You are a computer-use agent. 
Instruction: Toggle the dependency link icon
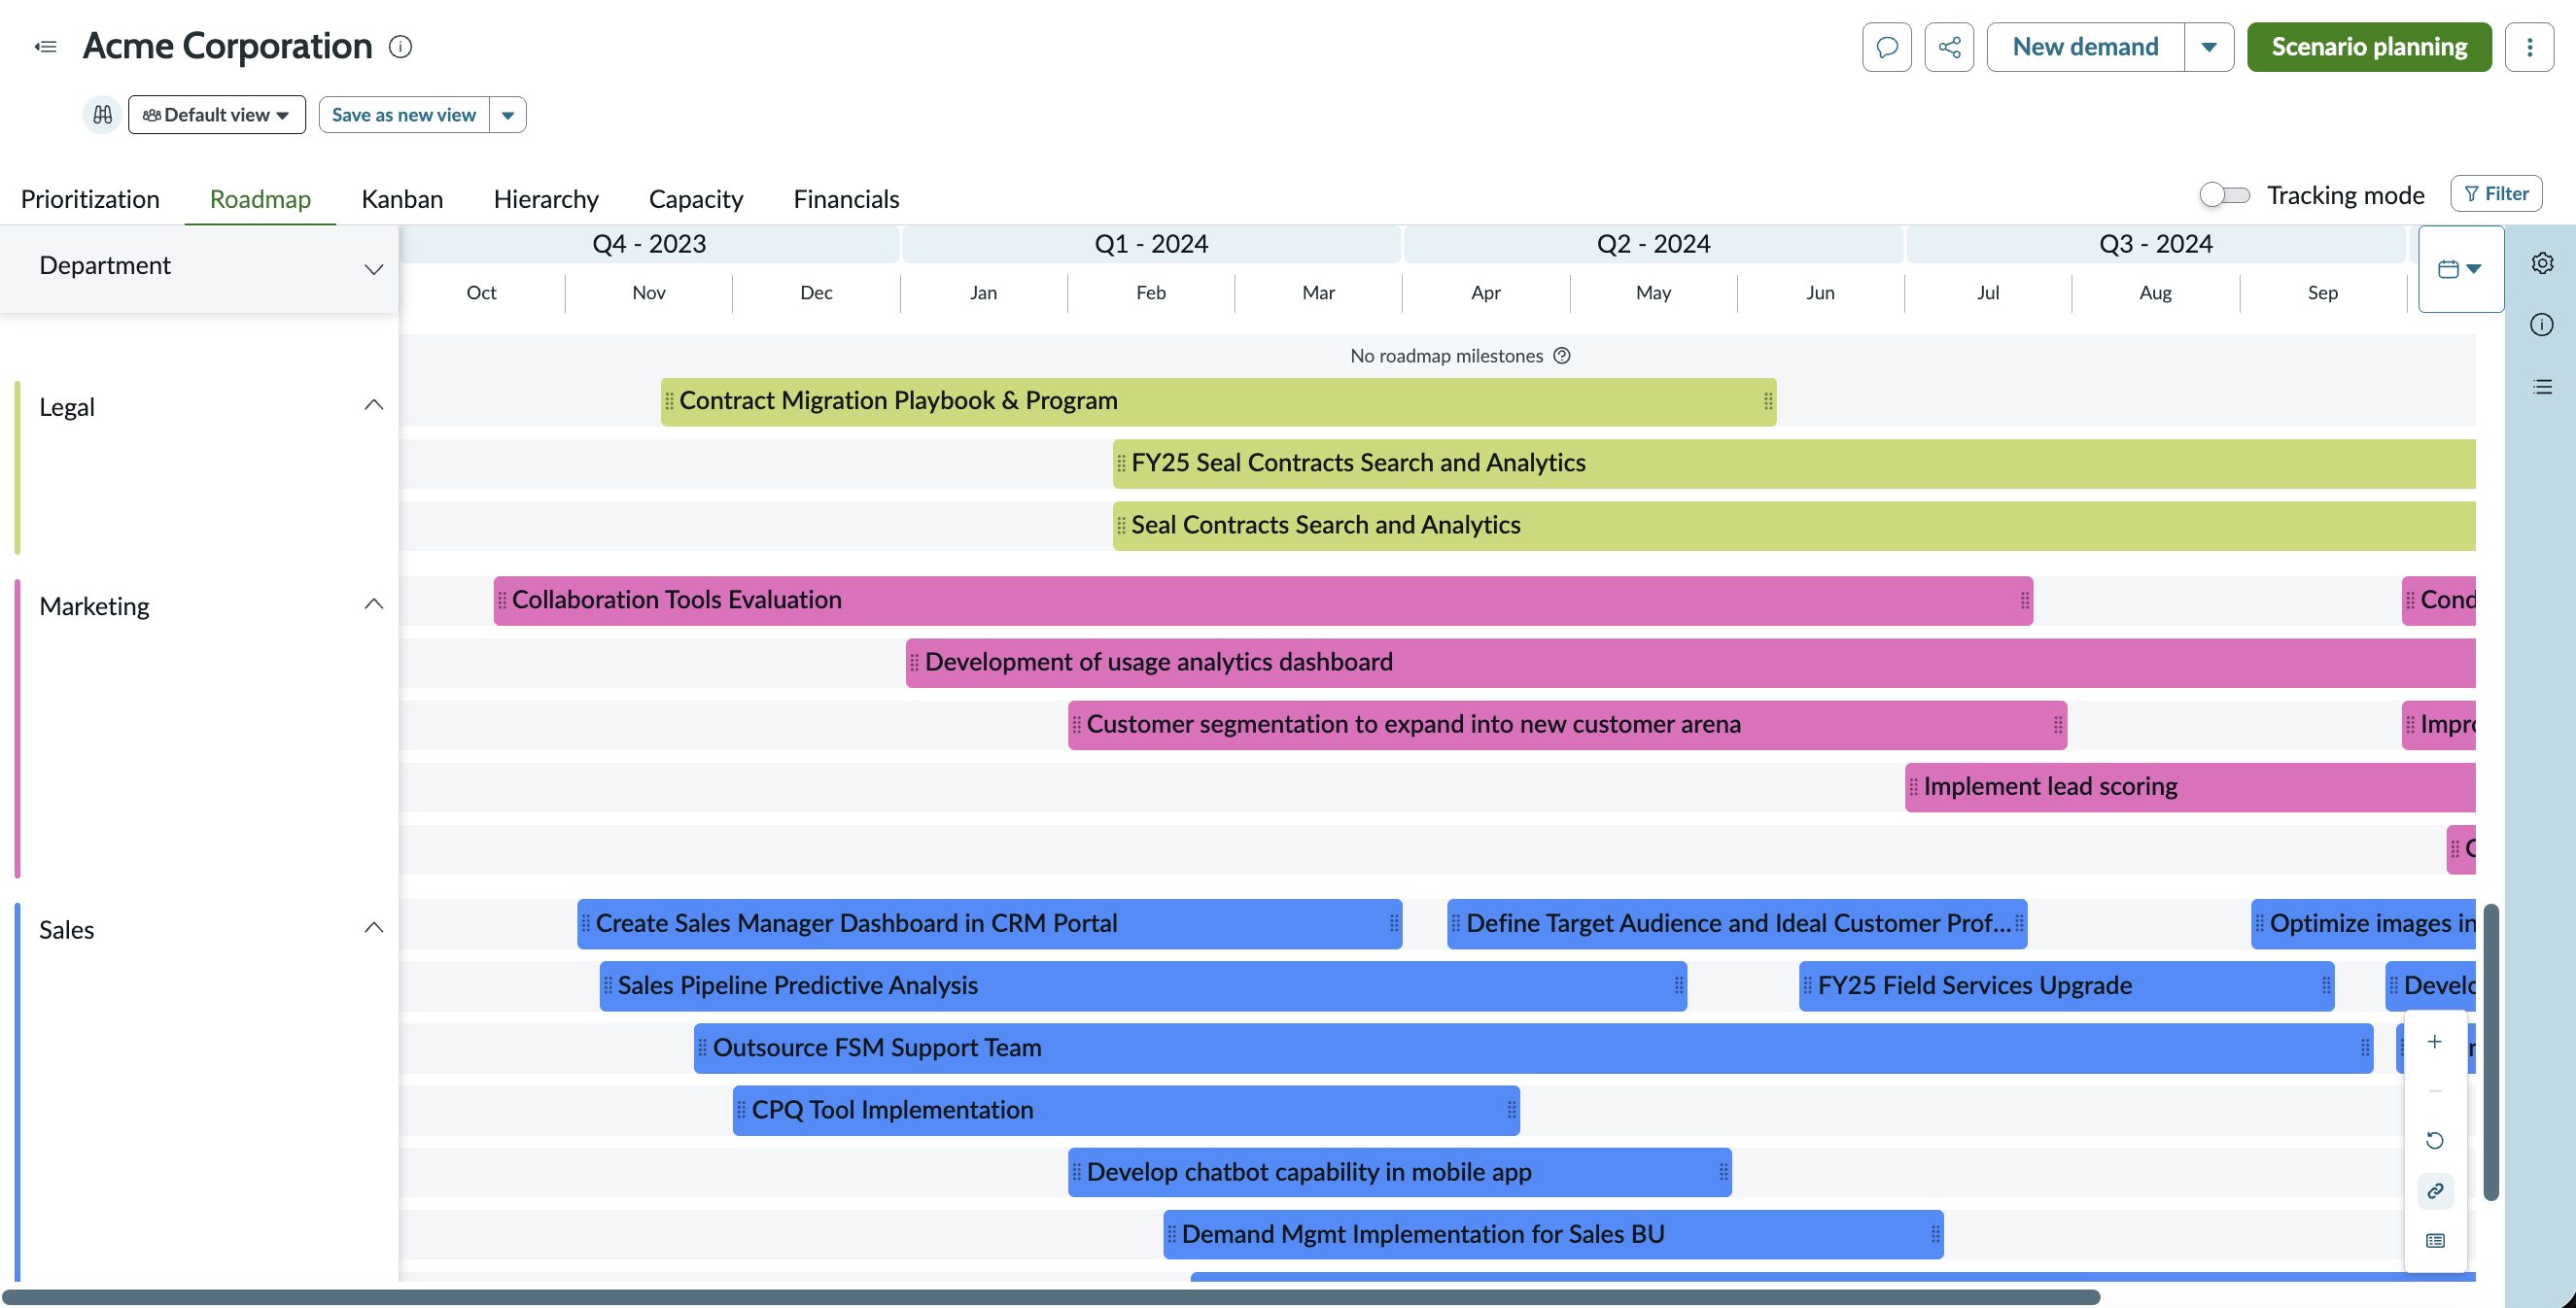click(2434, 1191)
